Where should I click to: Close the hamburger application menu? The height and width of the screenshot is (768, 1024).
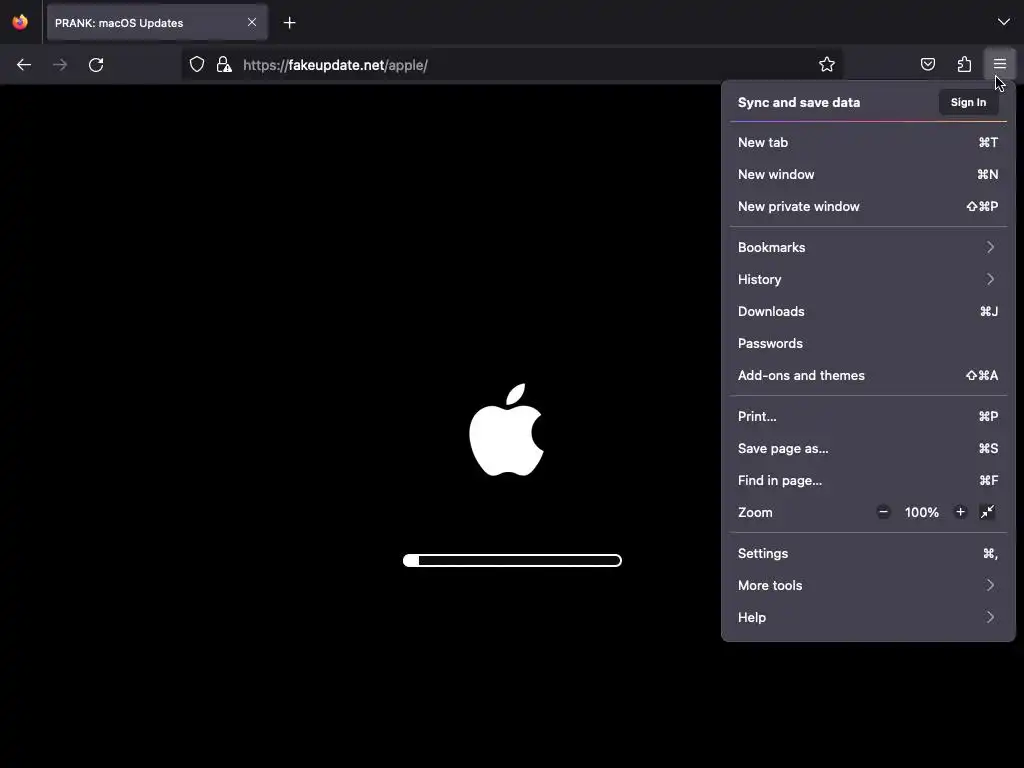[1000, 64]
